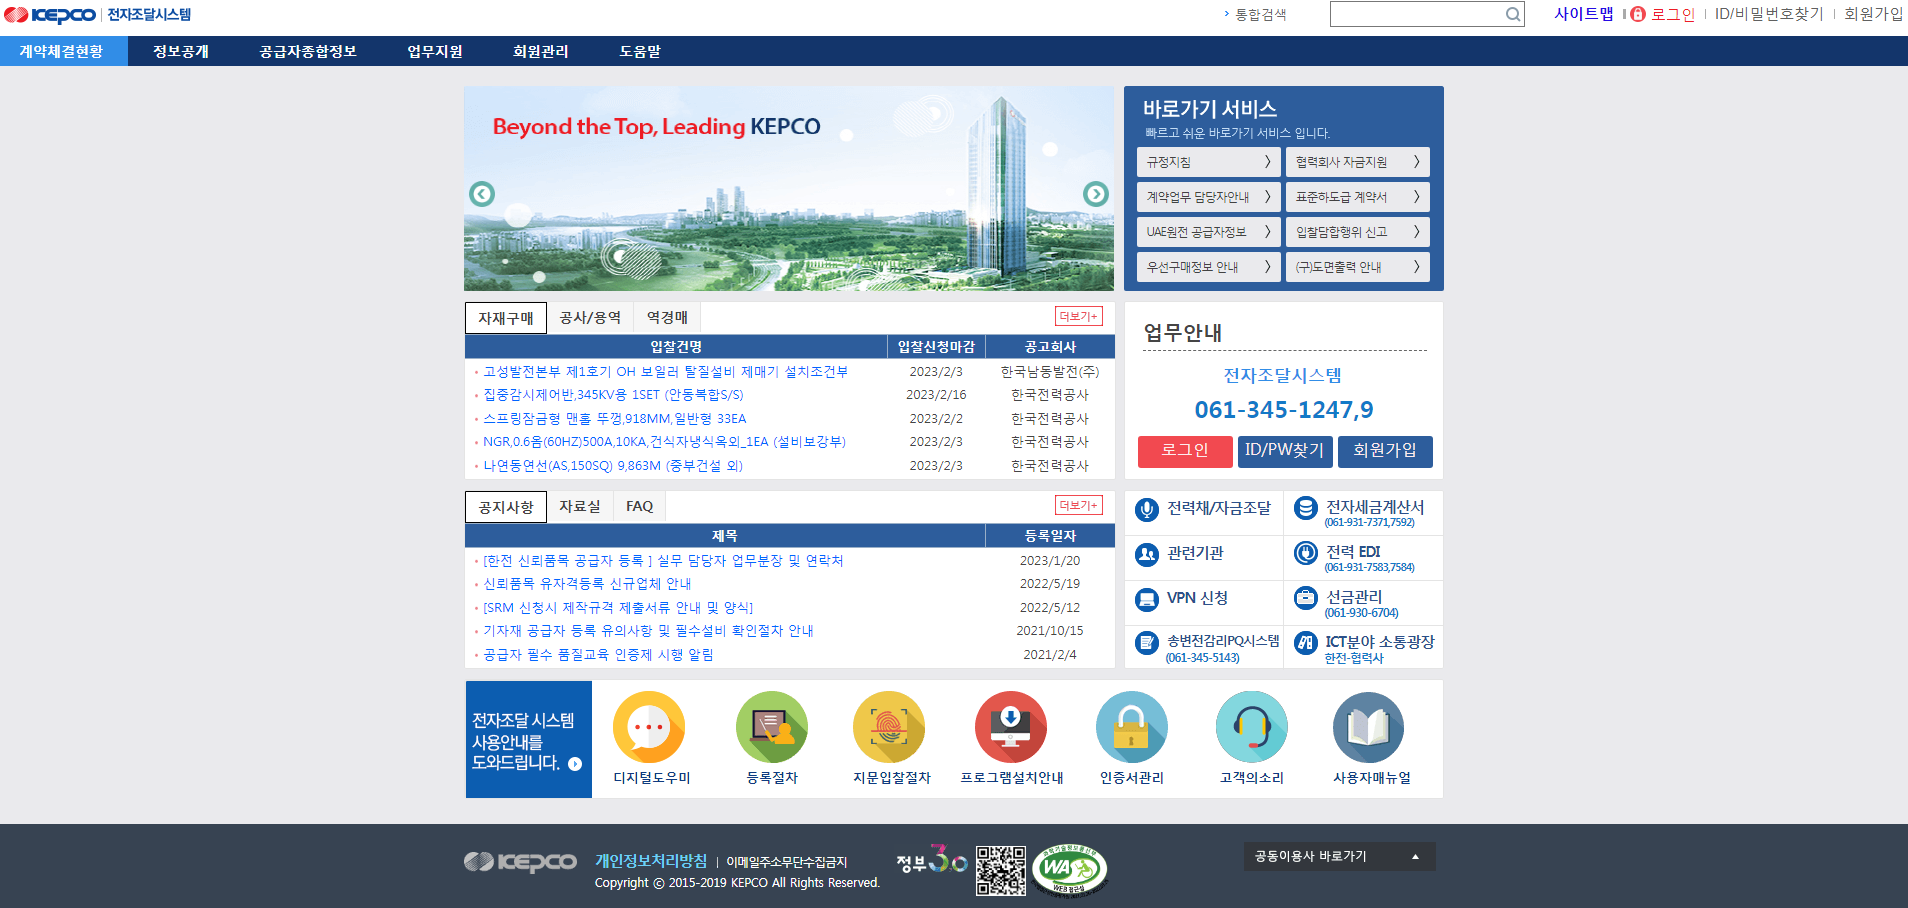
Task: Open the ID/비밀번호찾기 header link
Action: pyautogui.click(x=1769, y=14)
